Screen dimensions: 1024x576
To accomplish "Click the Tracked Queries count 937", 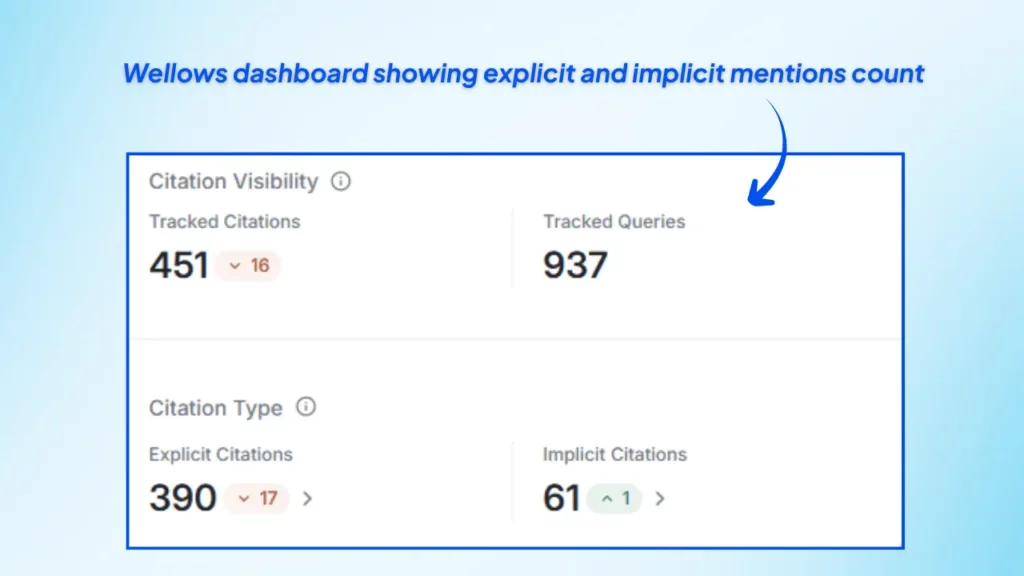I will coord(574,264).
